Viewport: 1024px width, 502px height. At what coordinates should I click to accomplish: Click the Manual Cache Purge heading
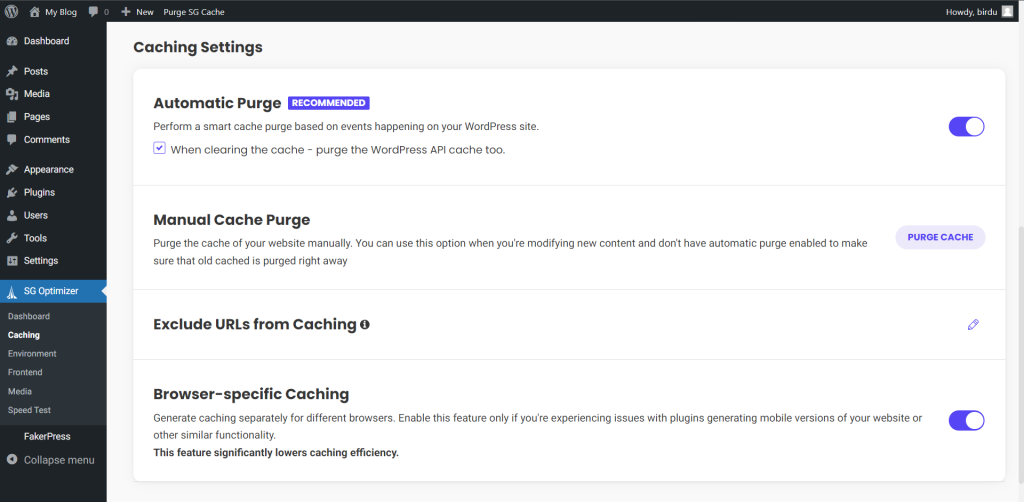coord(232,220)
